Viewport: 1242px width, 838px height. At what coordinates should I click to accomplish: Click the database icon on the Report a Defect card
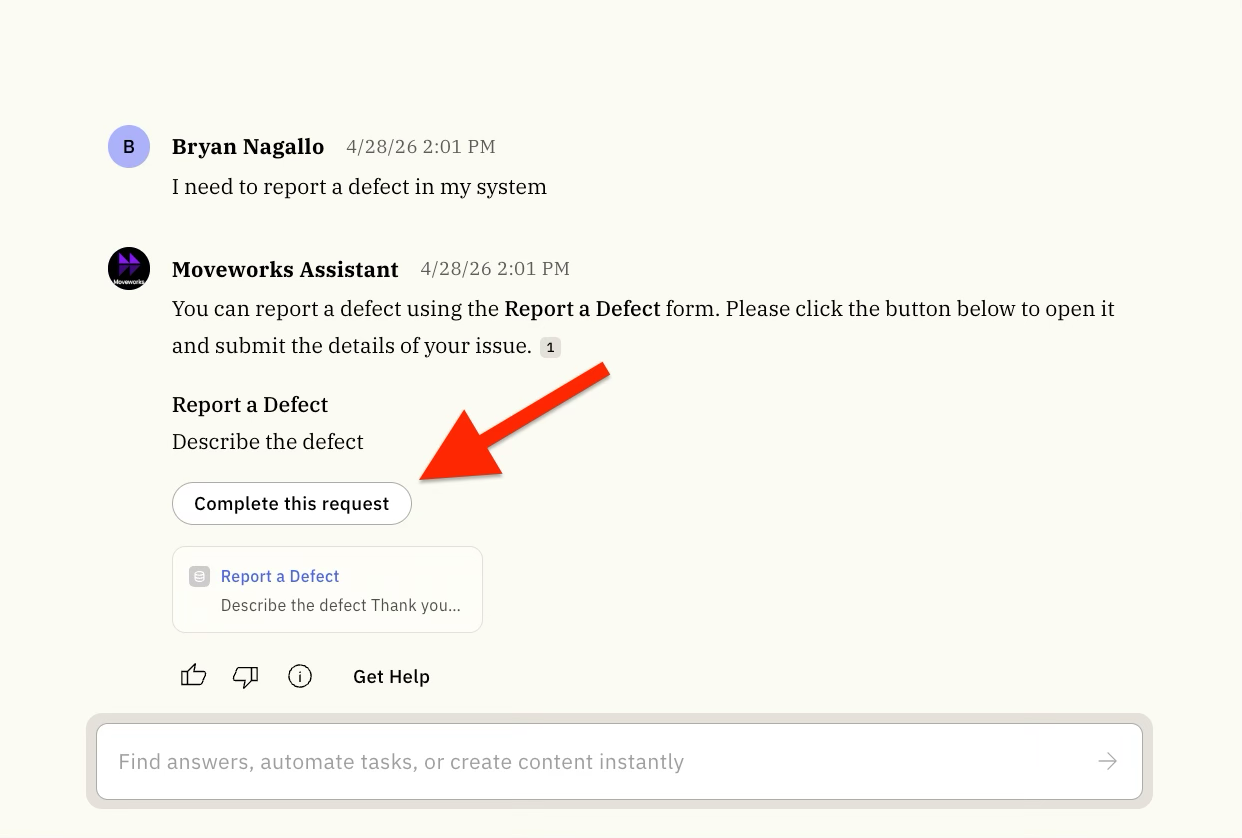pos(200,577)
